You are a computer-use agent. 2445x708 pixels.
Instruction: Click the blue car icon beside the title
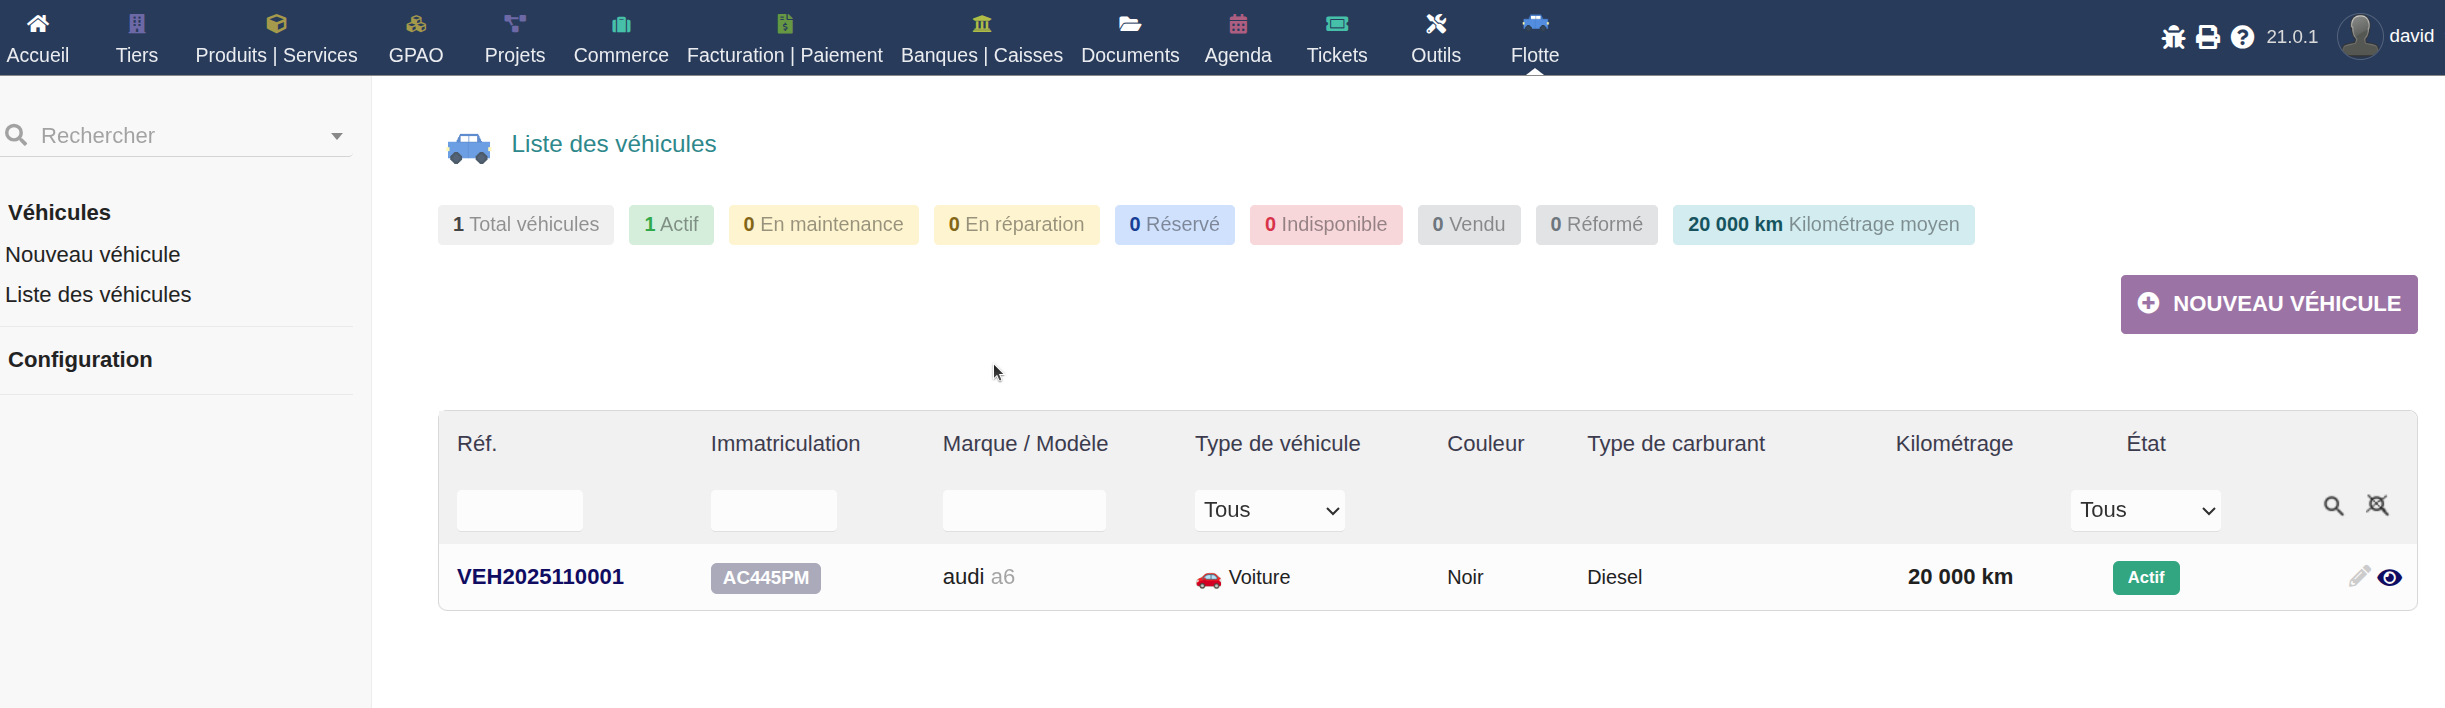pyautogui.click(x=469, y=148)
